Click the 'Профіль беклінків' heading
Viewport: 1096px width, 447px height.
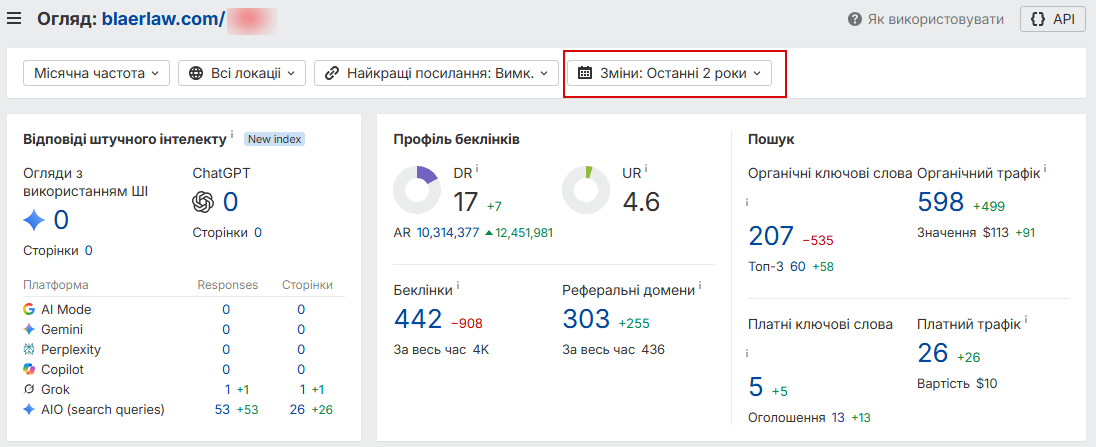click(x=456, y=139)
